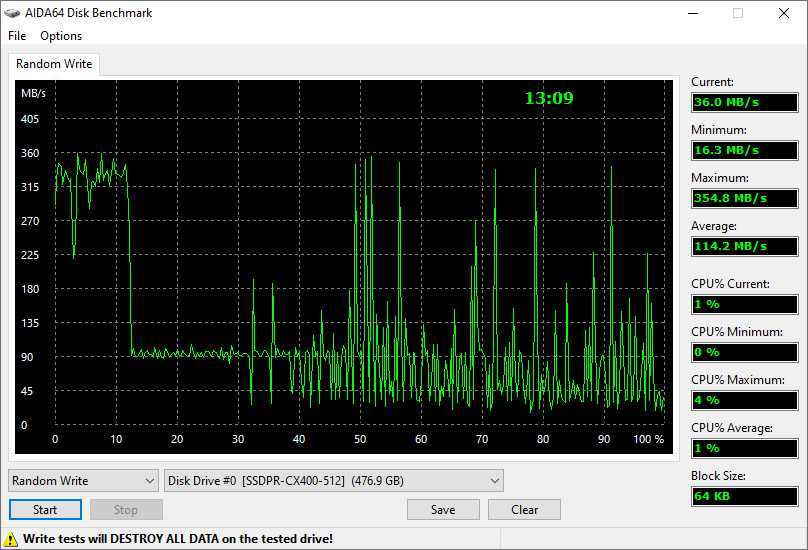Click the yellow warning icon at bottom
The height and width of the screenshot is (550, 808).
[x=12, y=538]
